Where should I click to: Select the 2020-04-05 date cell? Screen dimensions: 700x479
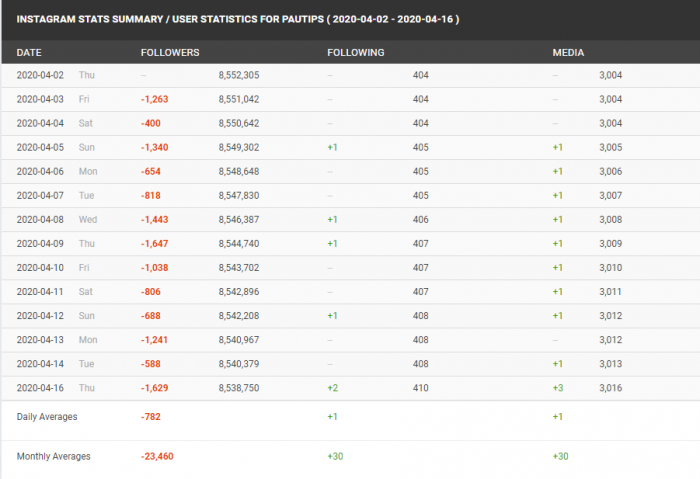click(x=39, y=147)
